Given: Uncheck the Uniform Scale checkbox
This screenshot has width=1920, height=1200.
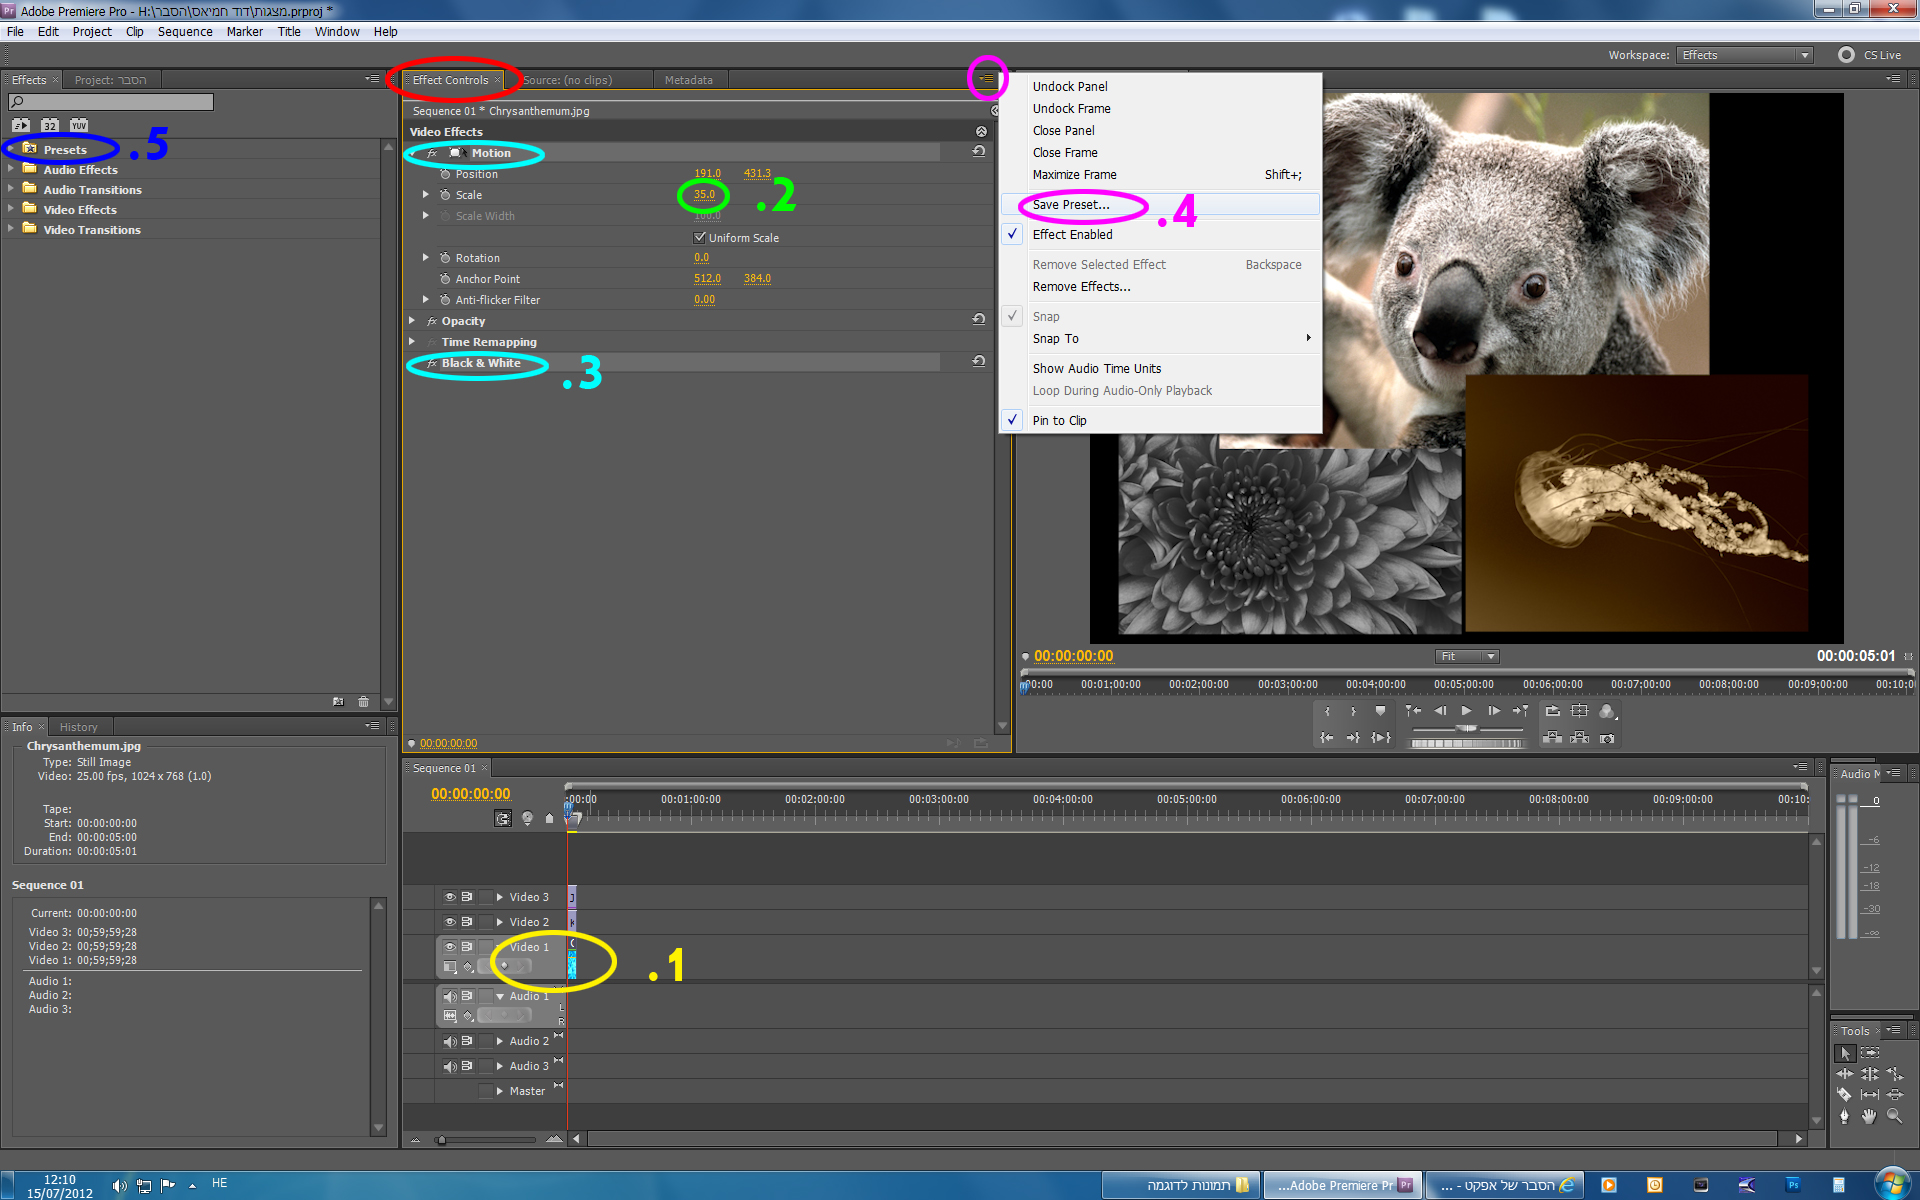Looking at the screenshot, I should point(700,238).
